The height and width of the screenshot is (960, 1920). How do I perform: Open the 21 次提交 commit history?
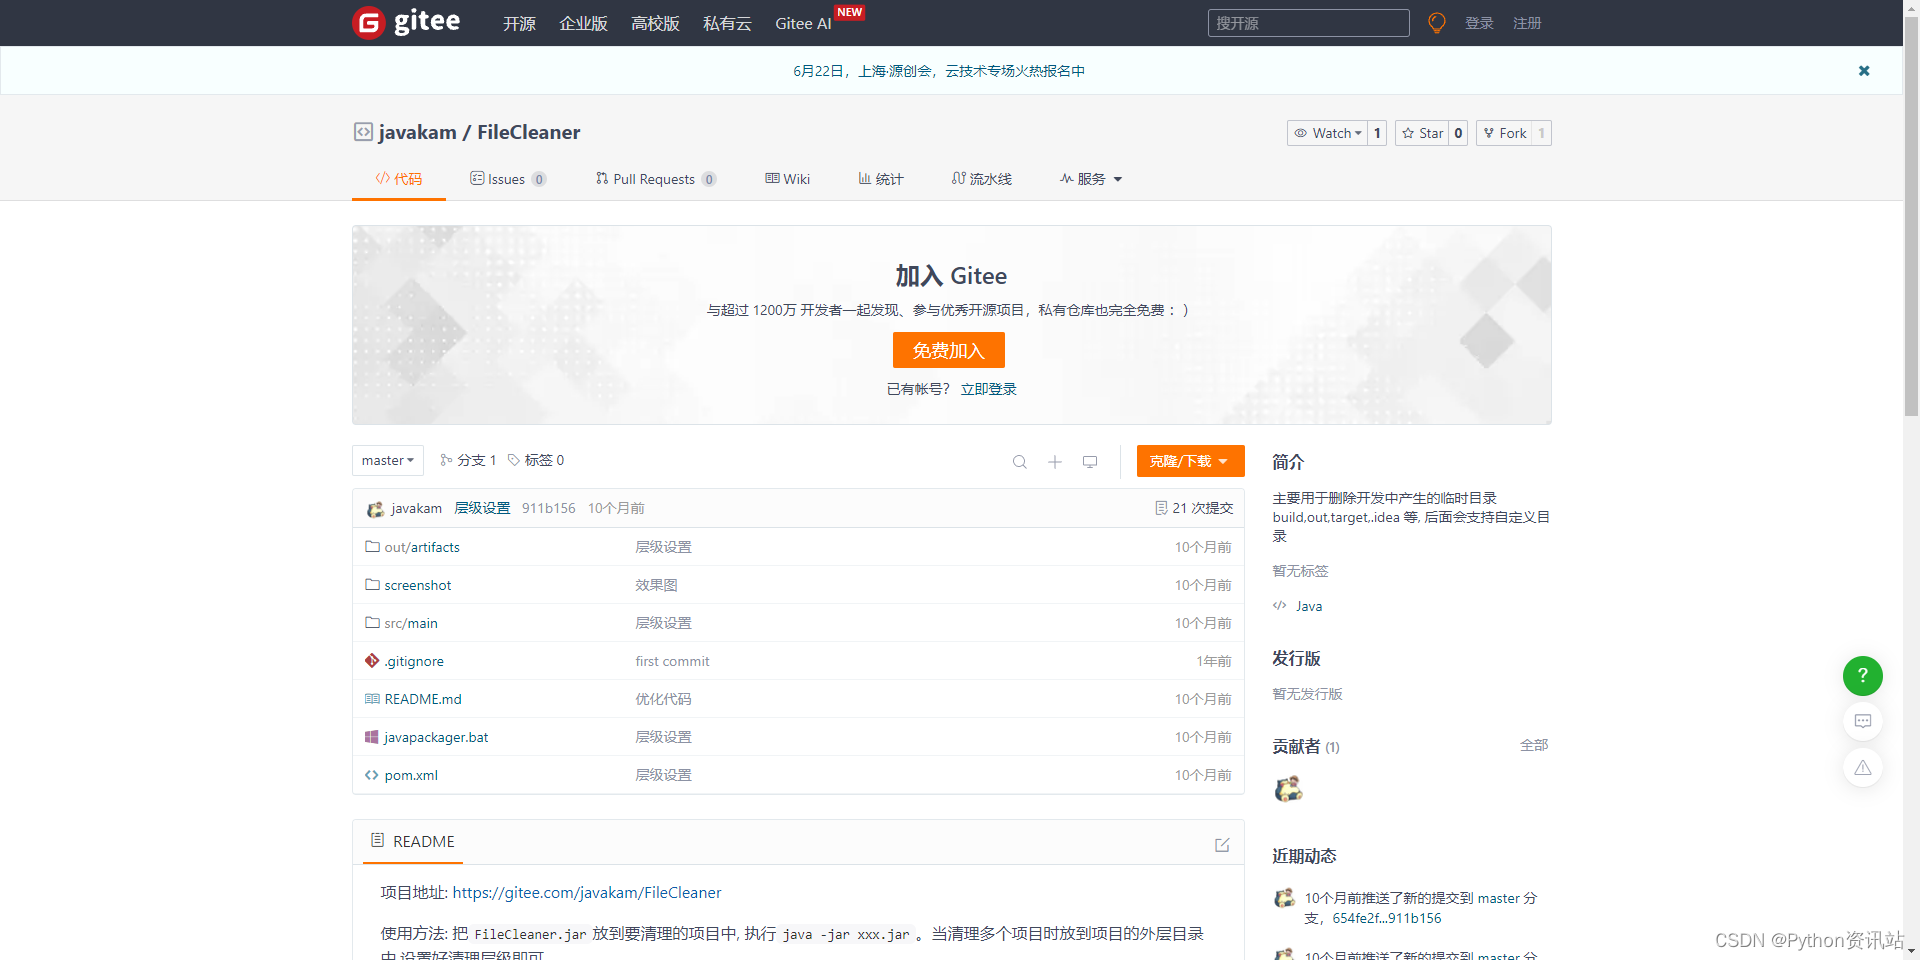1194,508
